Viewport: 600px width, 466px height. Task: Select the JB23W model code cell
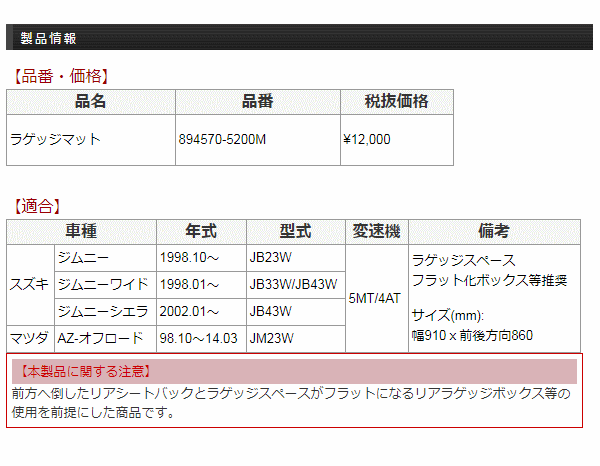[271, 257]
